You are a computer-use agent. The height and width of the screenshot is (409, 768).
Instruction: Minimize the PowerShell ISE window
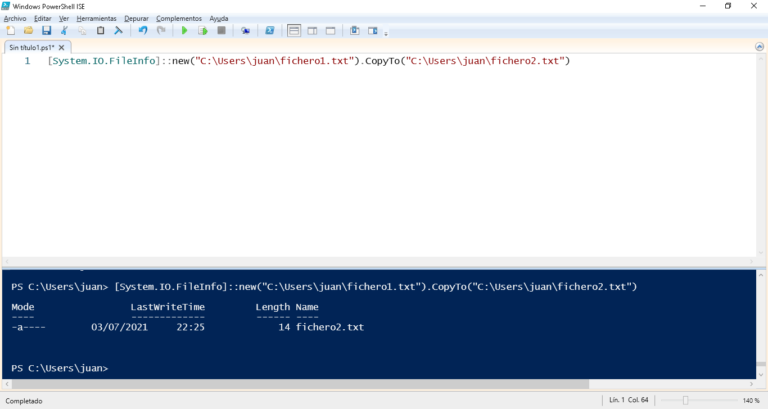click(x=702, y=6)
